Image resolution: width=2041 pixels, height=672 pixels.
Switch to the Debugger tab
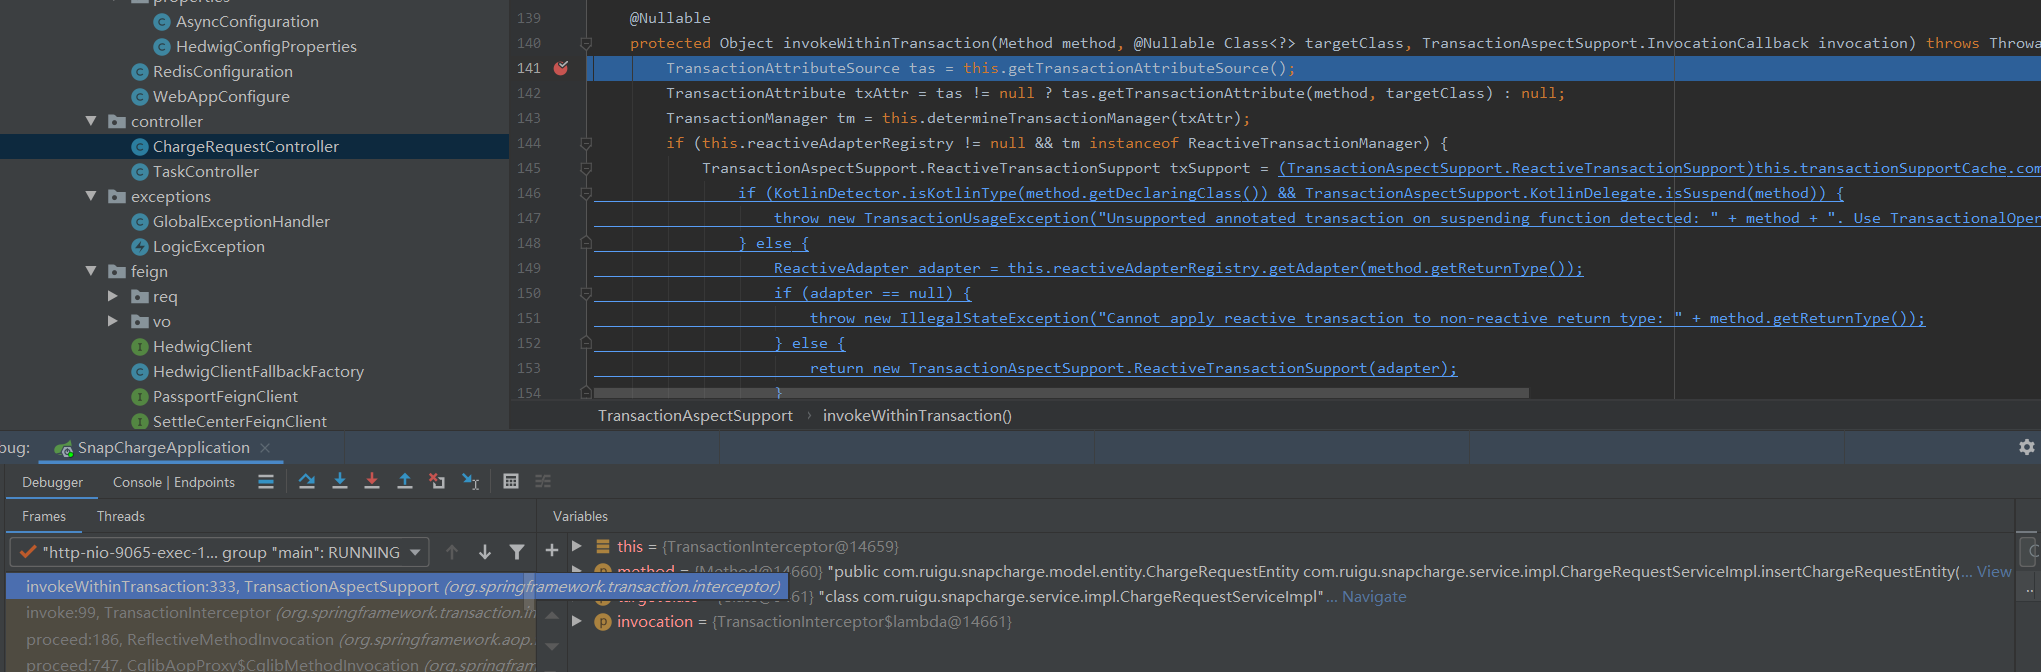53,482
